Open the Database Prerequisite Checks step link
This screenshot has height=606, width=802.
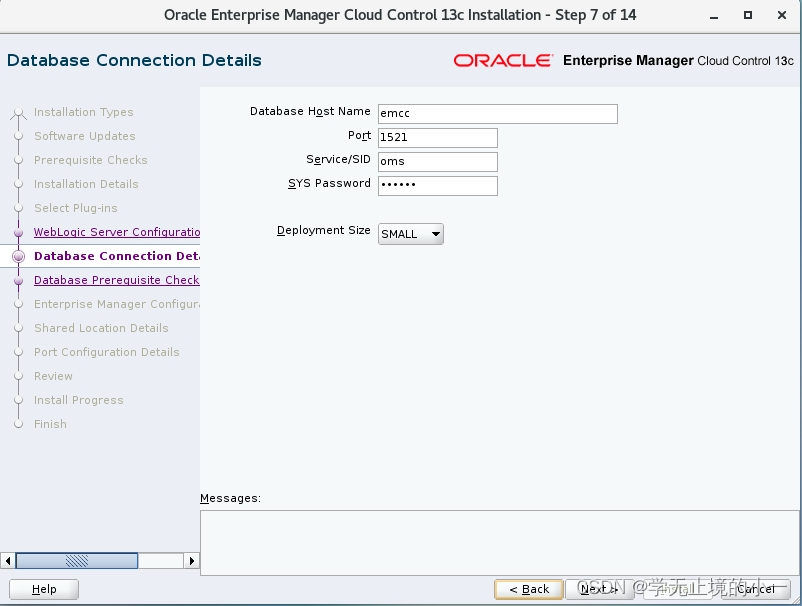[116, 280]
